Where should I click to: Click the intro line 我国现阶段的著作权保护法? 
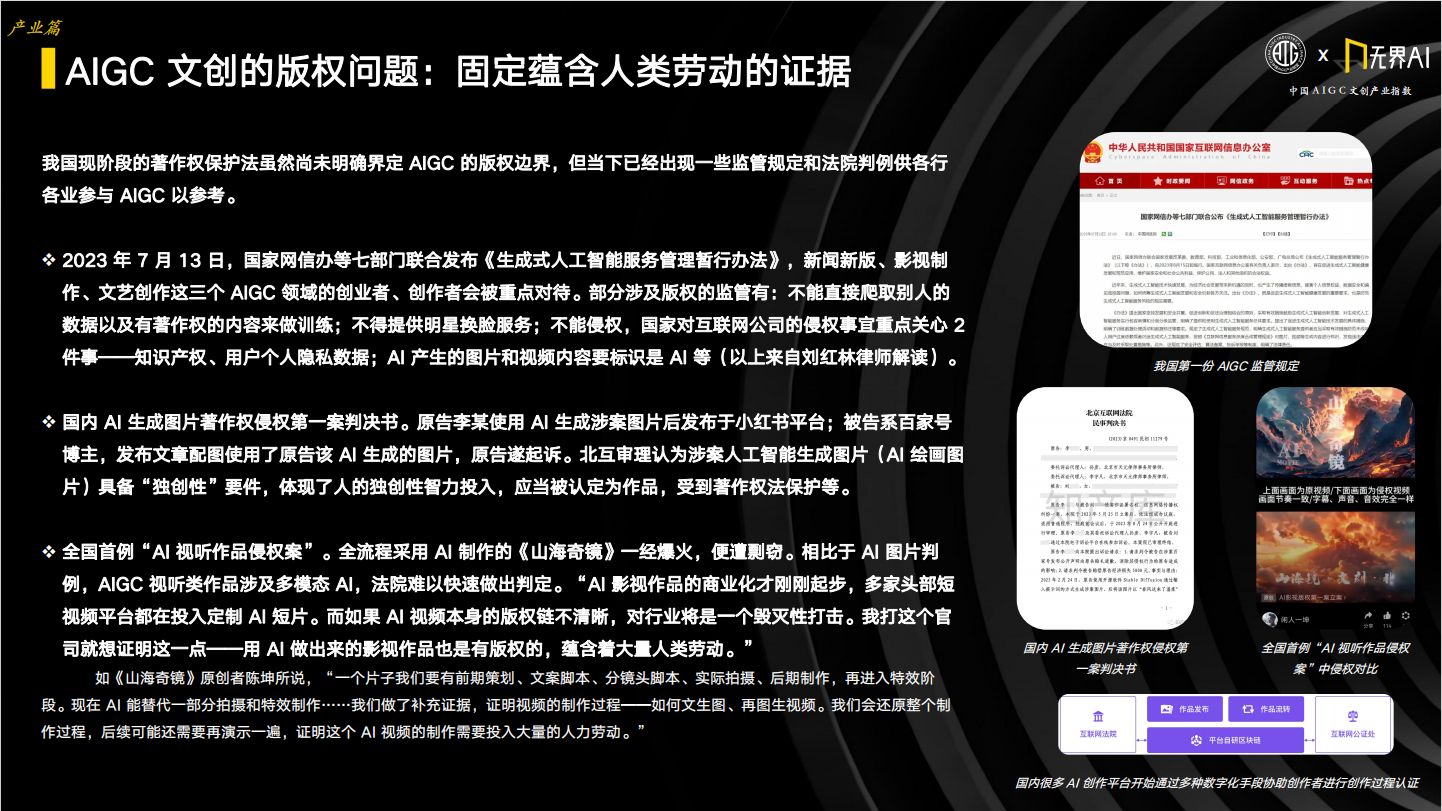494,178
